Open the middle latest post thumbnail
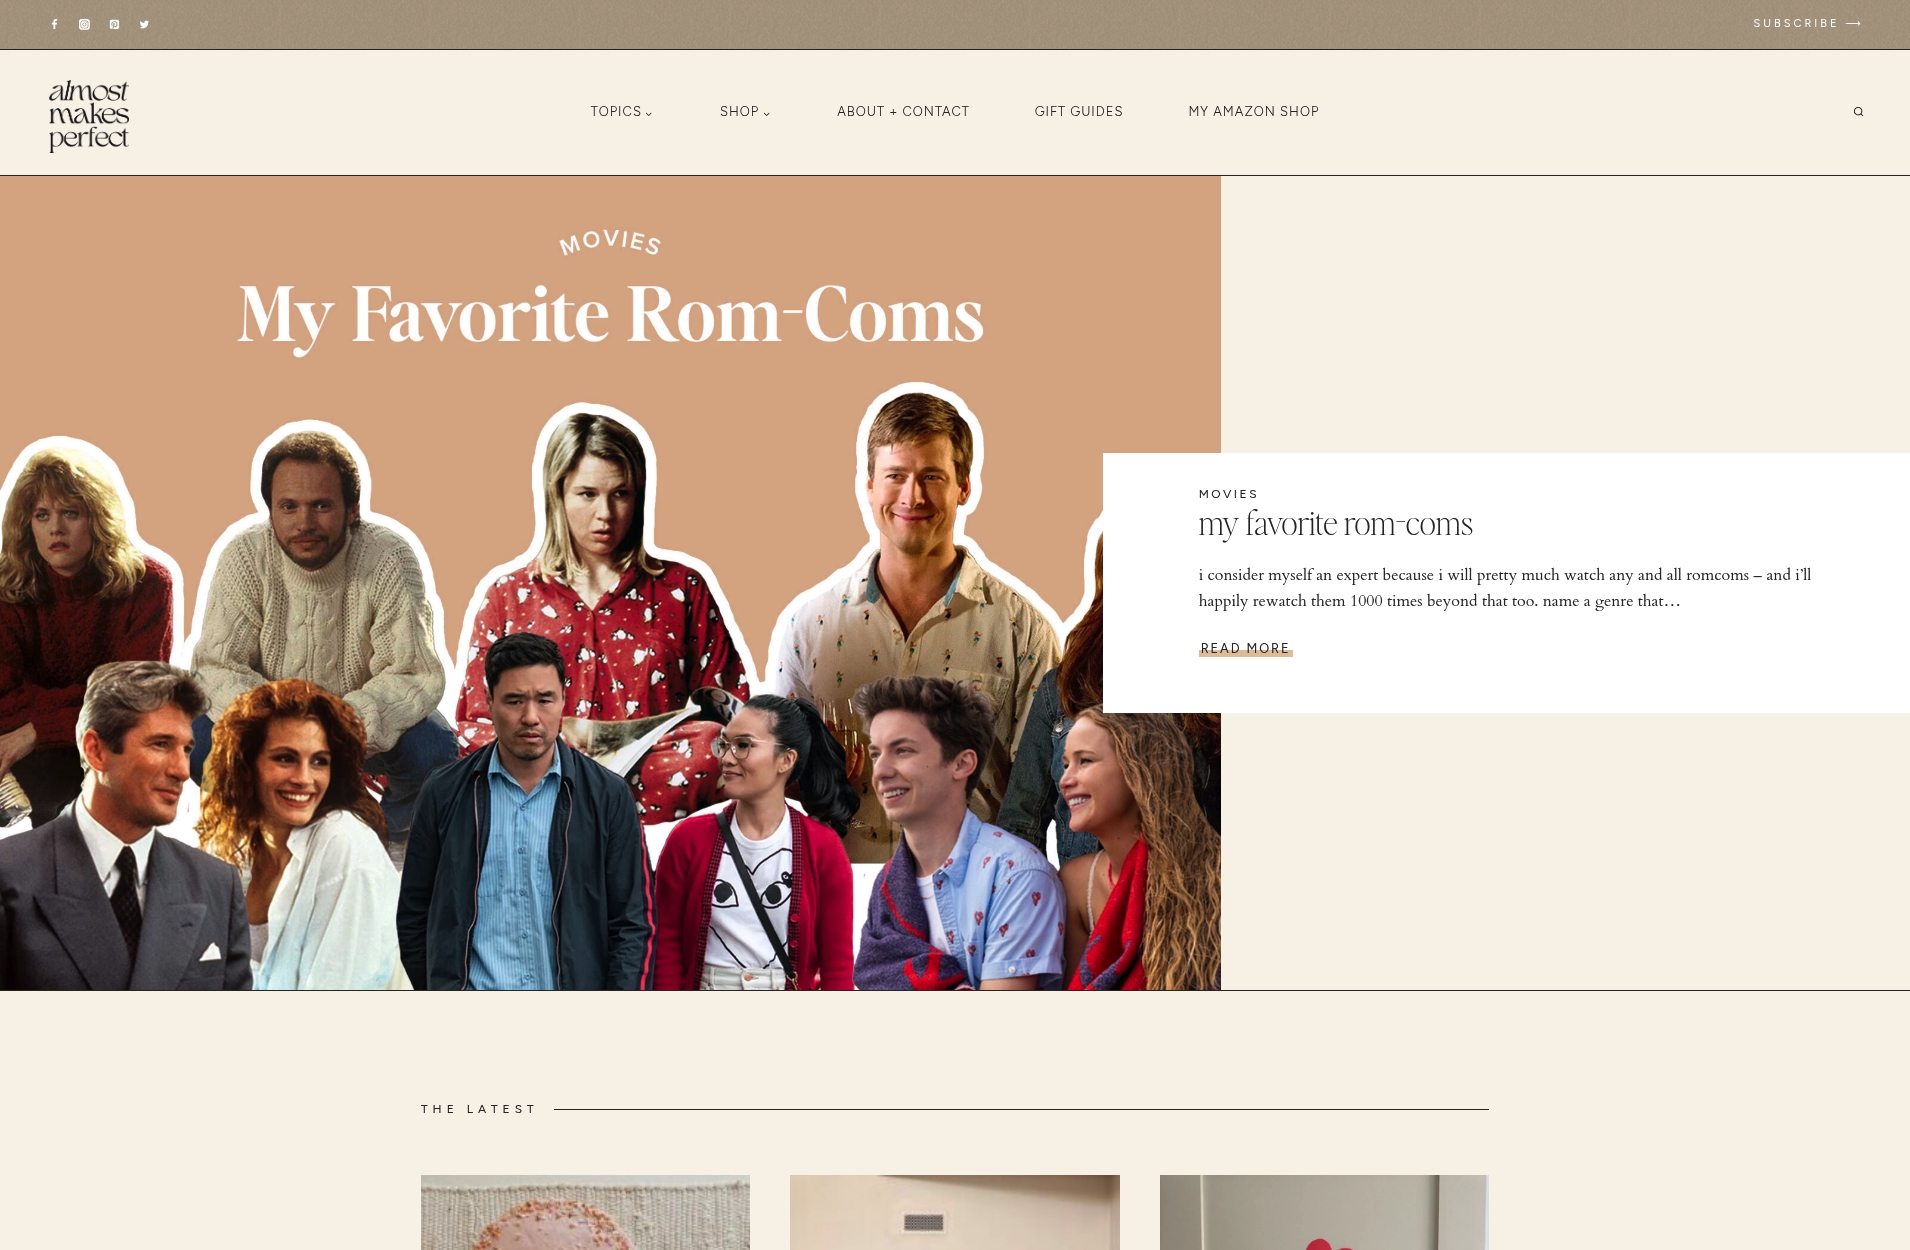 pos(955,1212)
